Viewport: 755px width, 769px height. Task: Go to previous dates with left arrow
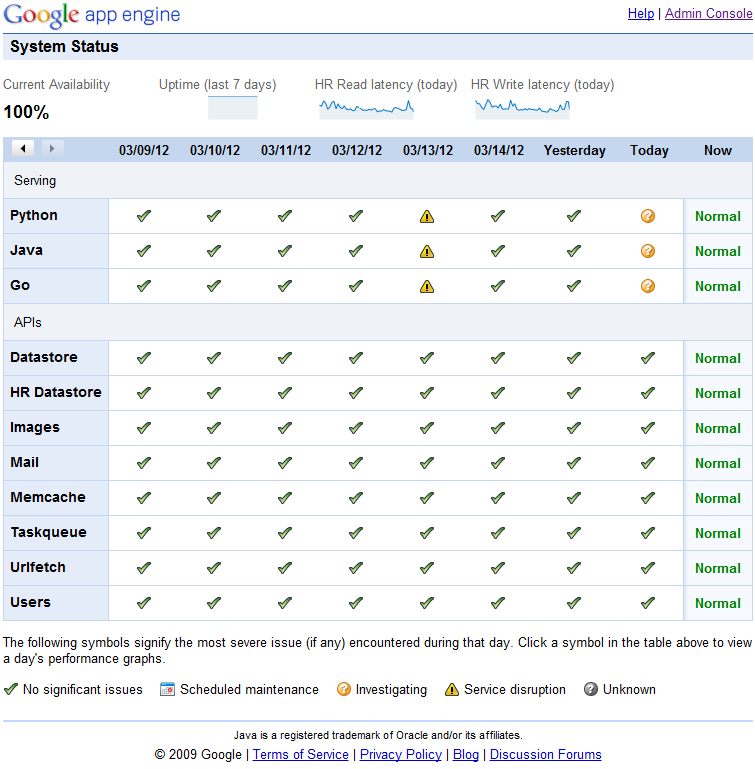(23, 148)
